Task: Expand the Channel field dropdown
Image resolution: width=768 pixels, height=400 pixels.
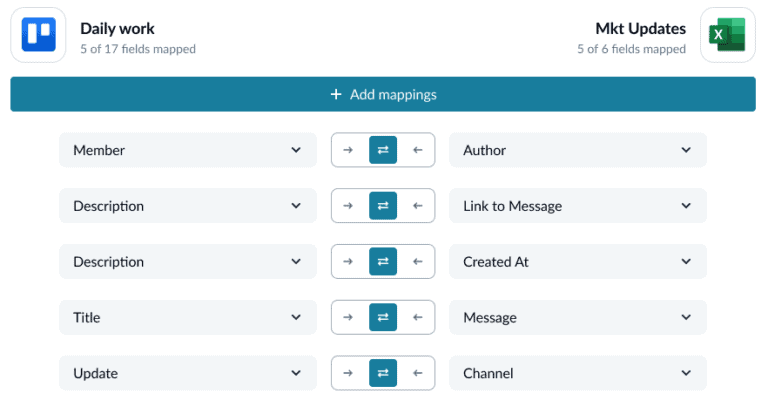Action: point(577,374)
